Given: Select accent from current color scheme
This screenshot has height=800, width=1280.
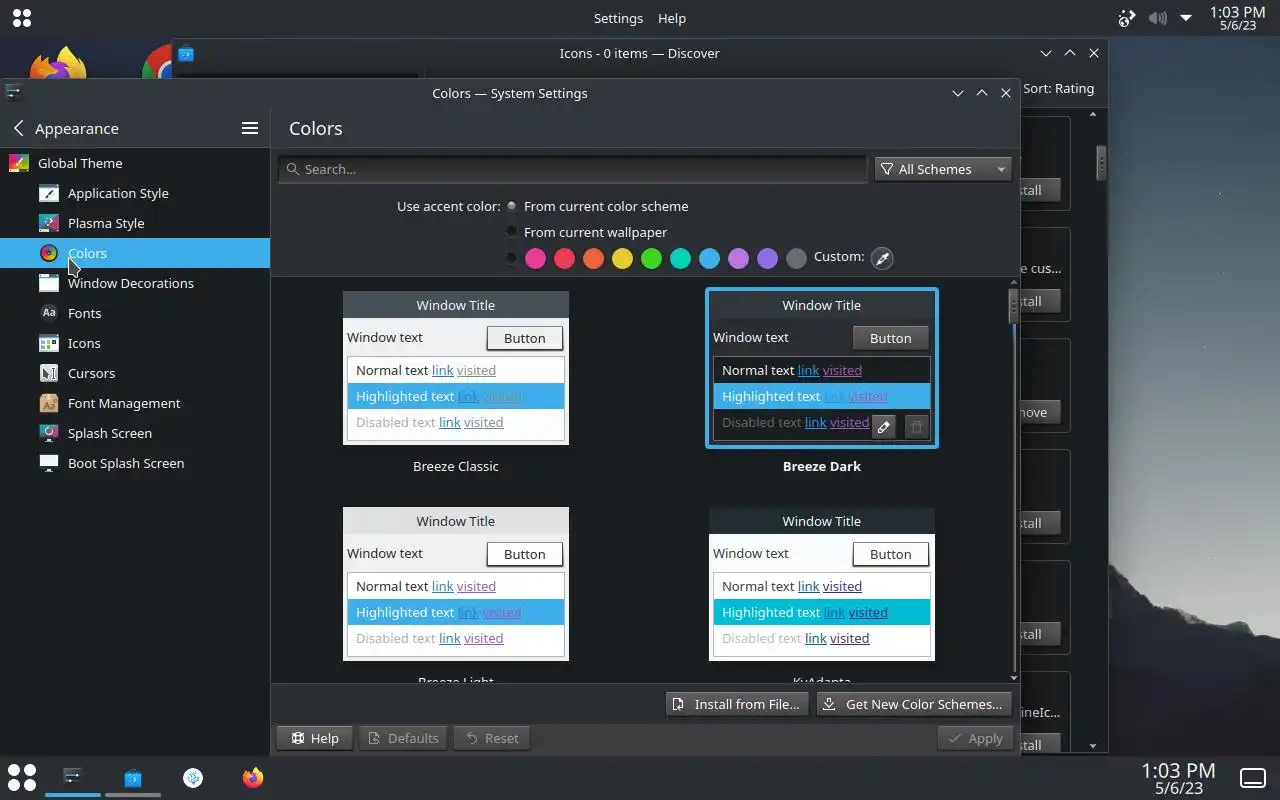Looking at the screenshot, I should (x=512, y=206).
